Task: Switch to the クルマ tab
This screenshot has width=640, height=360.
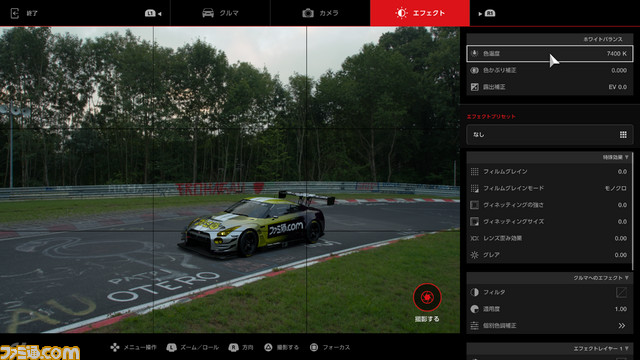Action: tap(220, 13)
